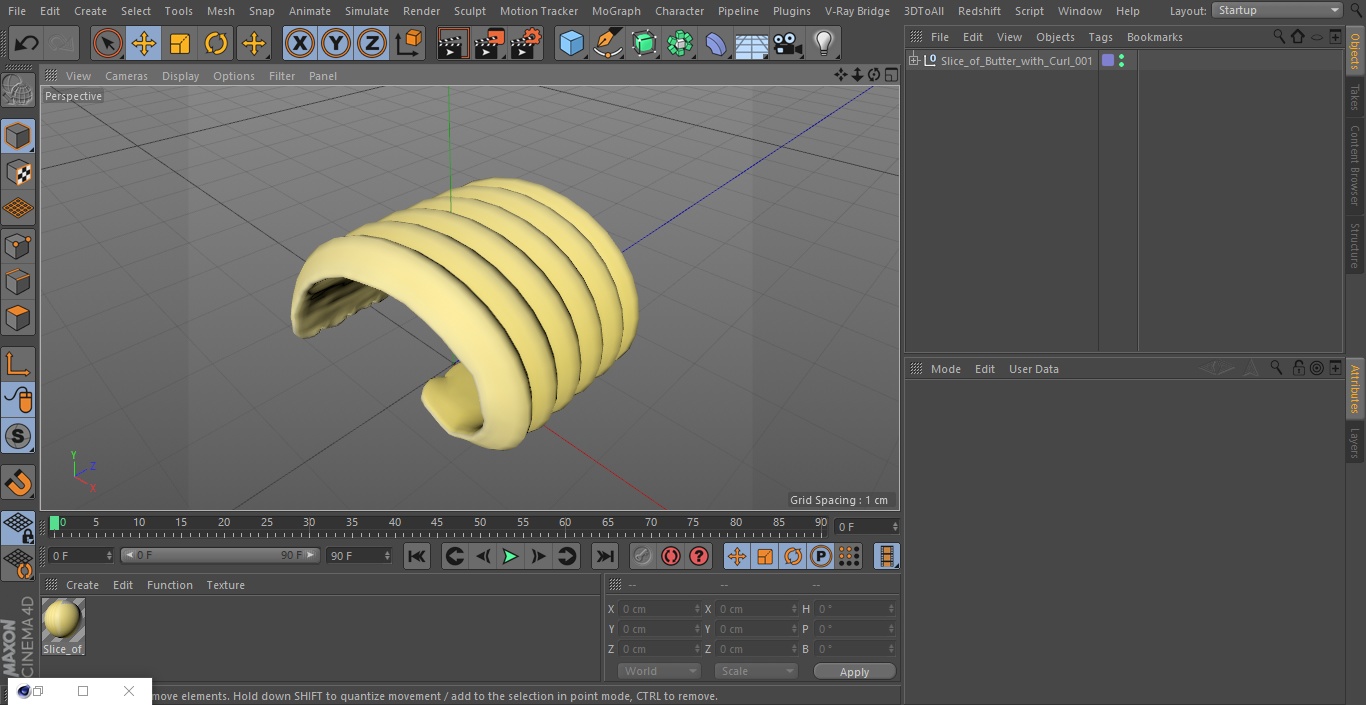The height and width of the screenshot is (705, 1366).
Task: Enable Axis mode icon
Action: coord(18,363)
